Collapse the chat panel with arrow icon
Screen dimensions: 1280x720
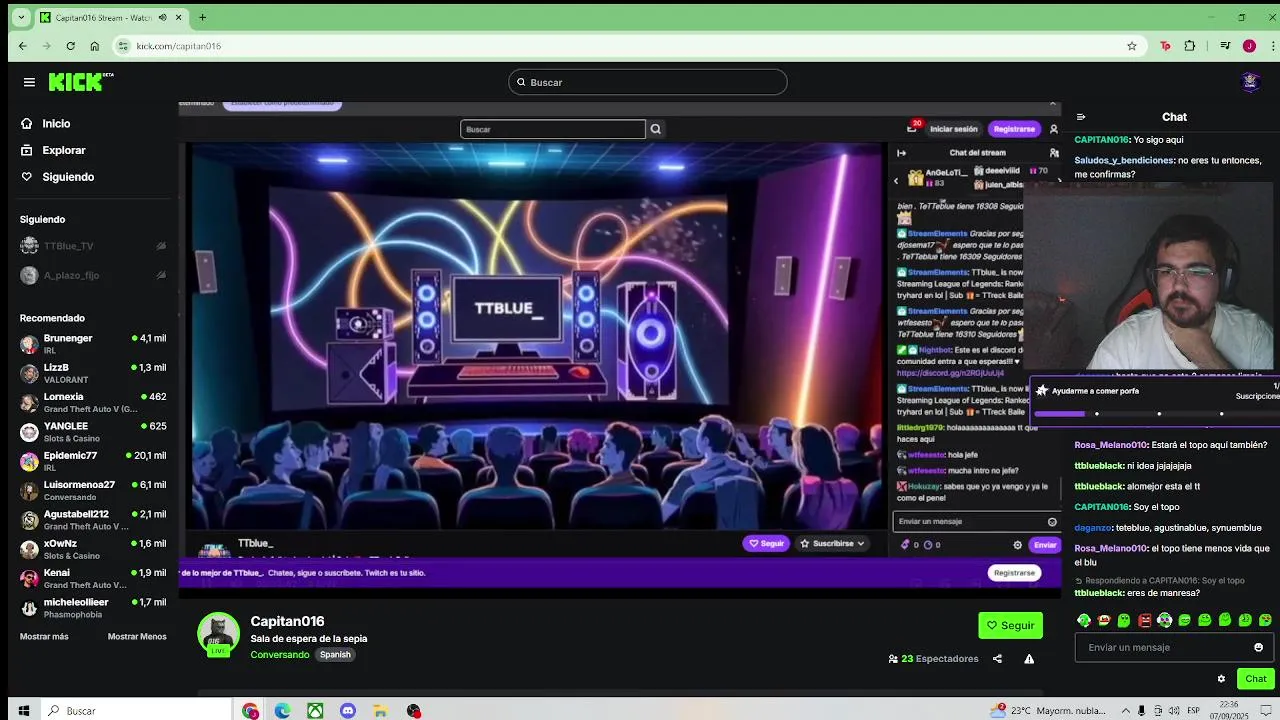pos(1080,117)
